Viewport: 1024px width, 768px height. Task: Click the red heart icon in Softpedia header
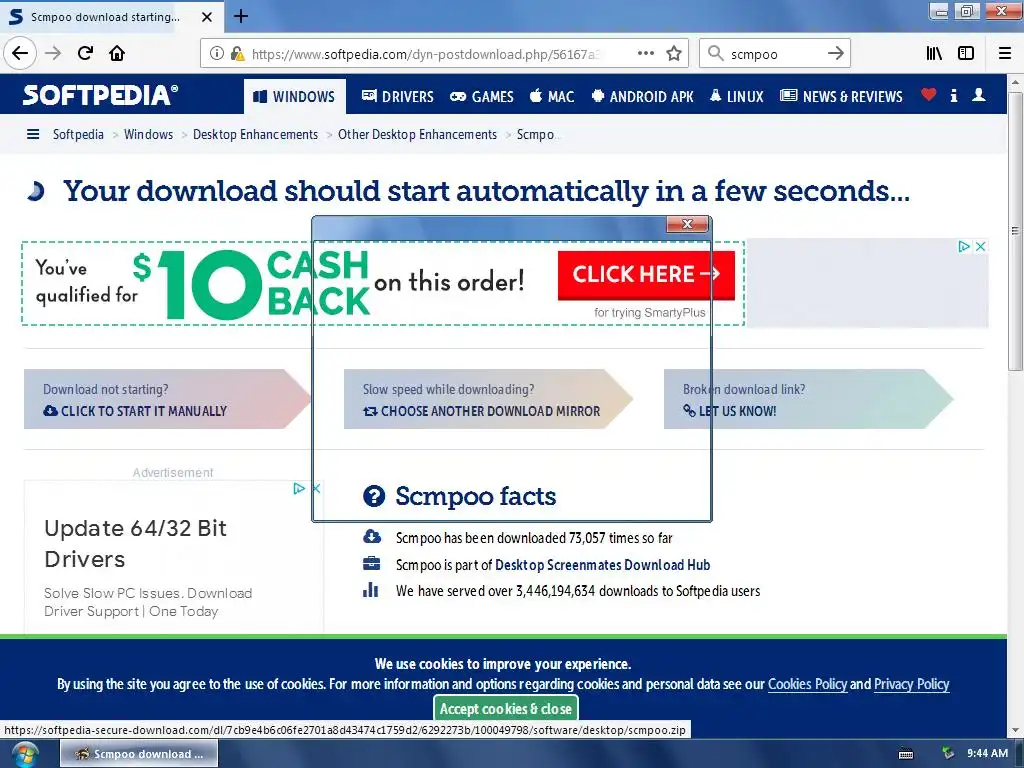[x=929, y=95]
